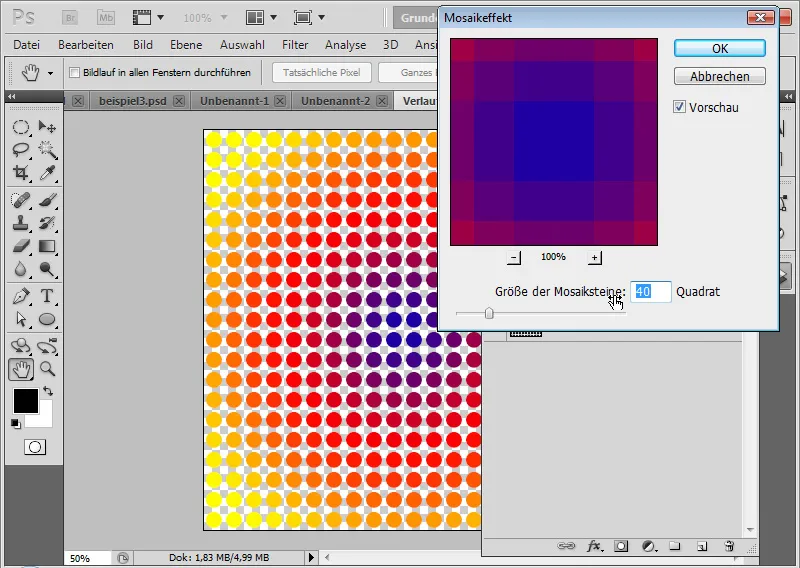Click the Größe der Mosaiksteine input field
The width and height of the screenshot is (800, 568).
coord(651,292)
